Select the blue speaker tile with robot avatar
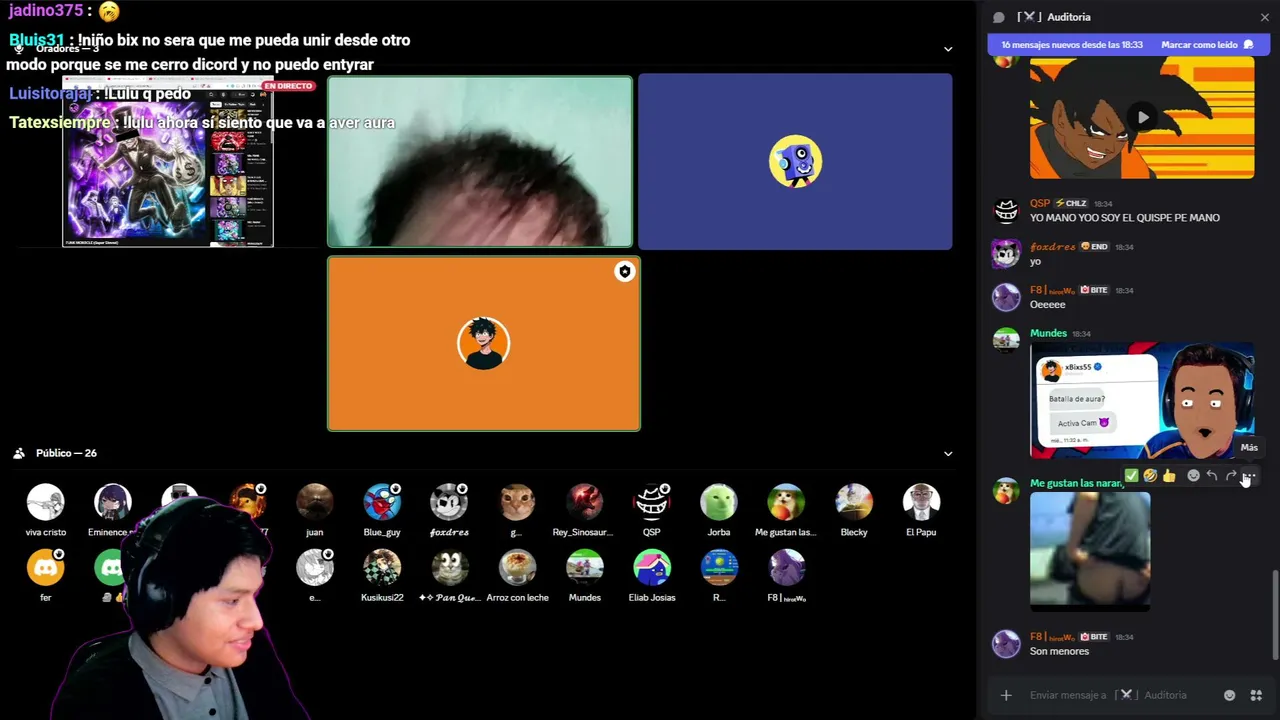This screenshot has height=720, width=1280. click(x=795, y=161)
